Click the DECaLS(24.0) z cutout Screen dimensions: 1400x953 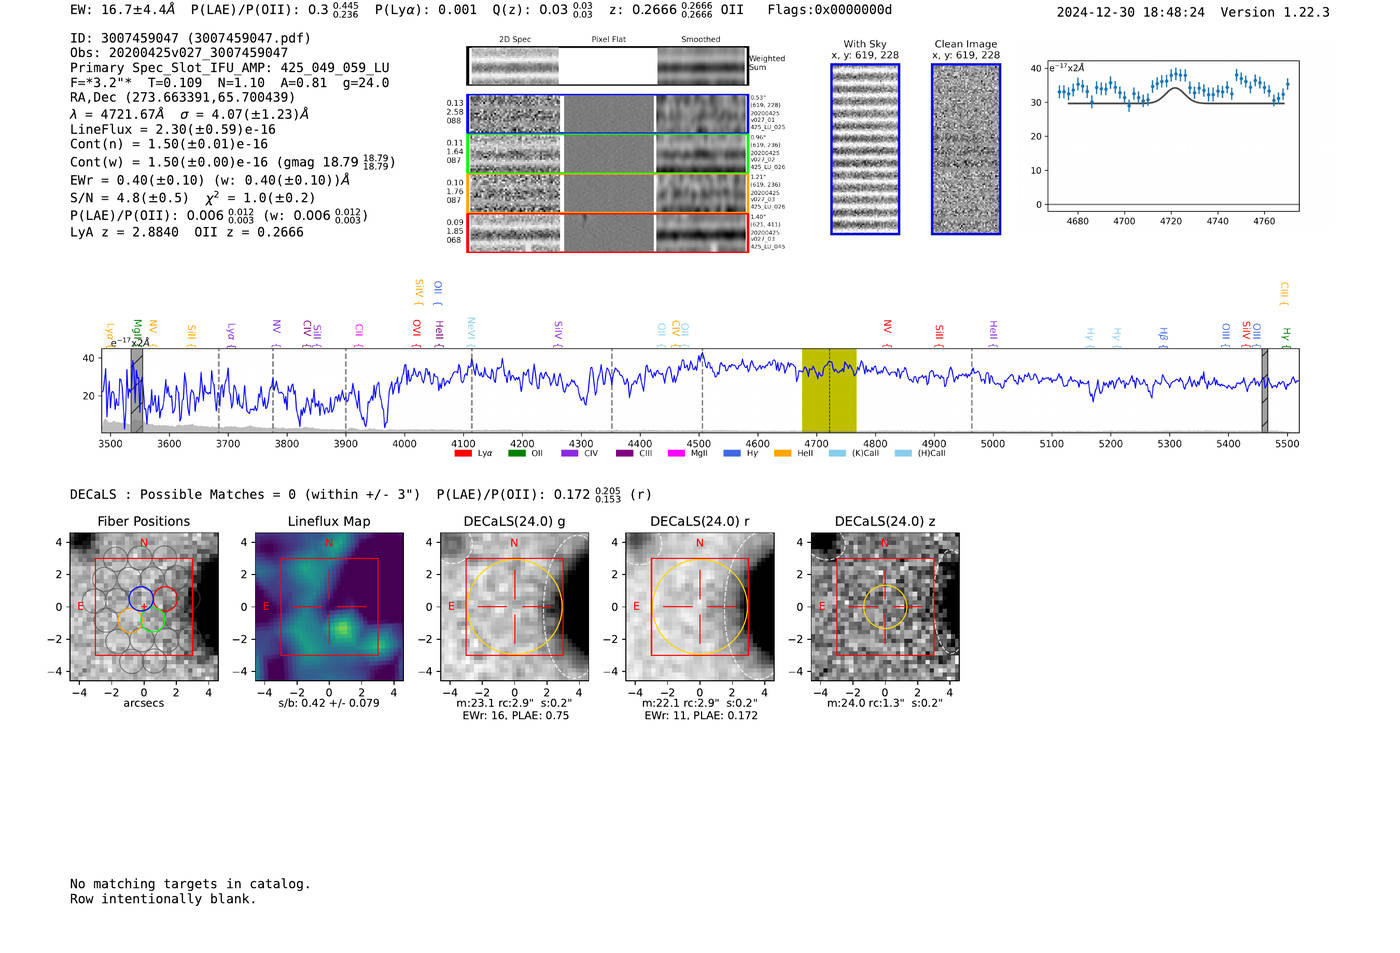[885, 607]
